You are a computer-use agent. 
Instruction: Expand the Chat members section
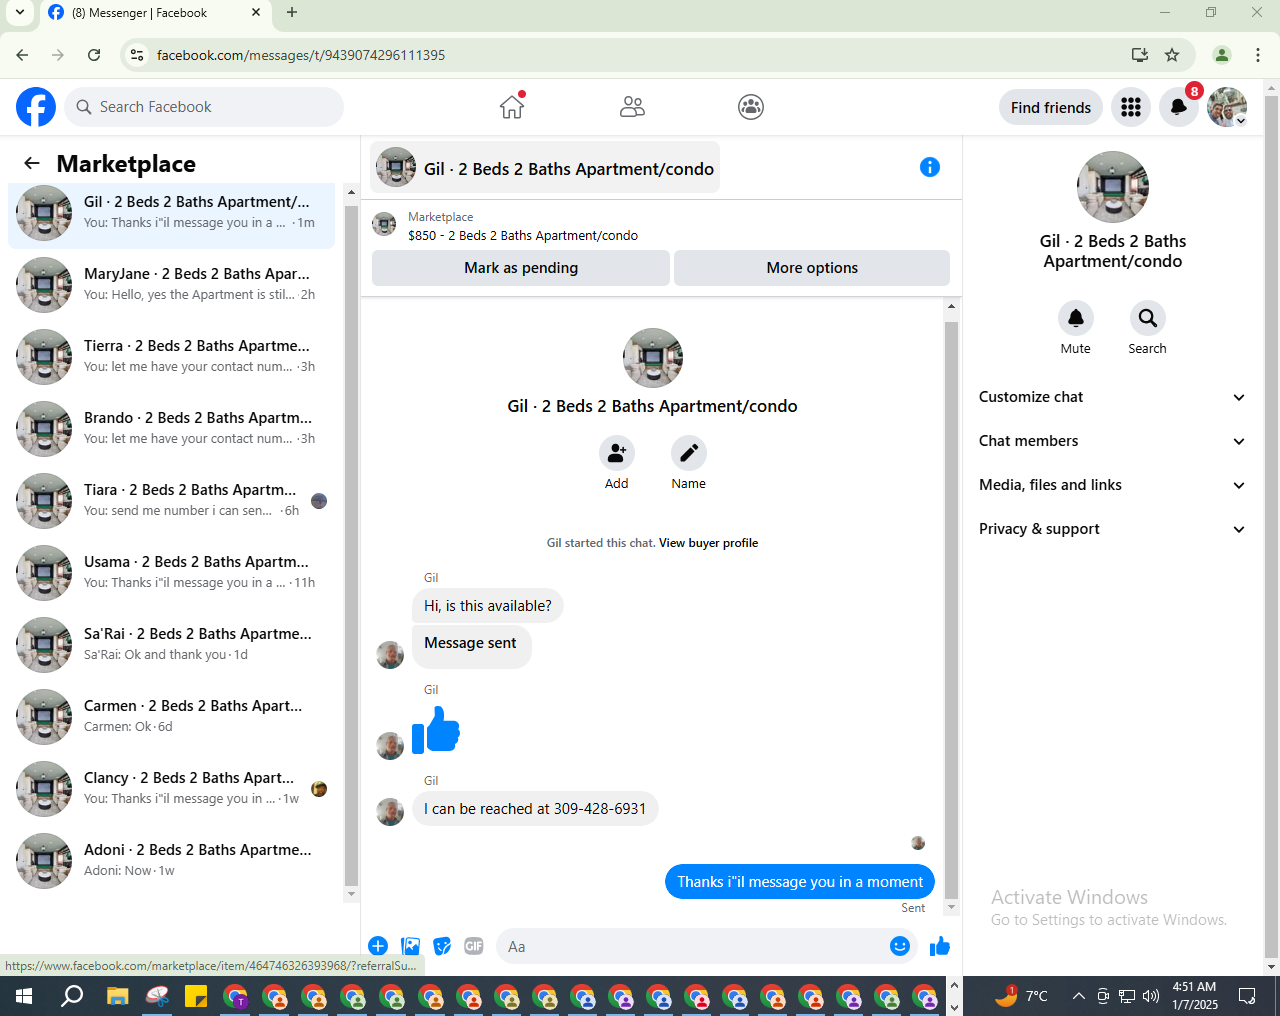click(1113, 441)
